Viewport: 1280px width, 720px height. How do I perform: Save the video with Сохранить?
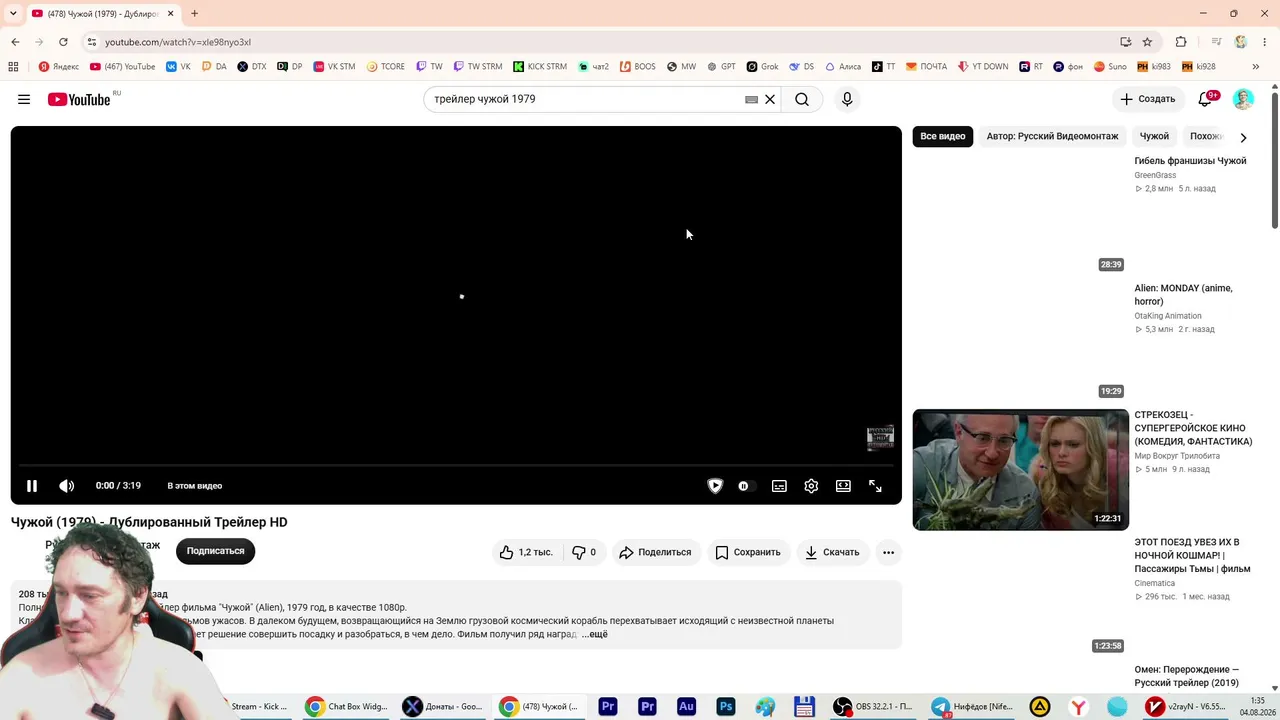747,552
